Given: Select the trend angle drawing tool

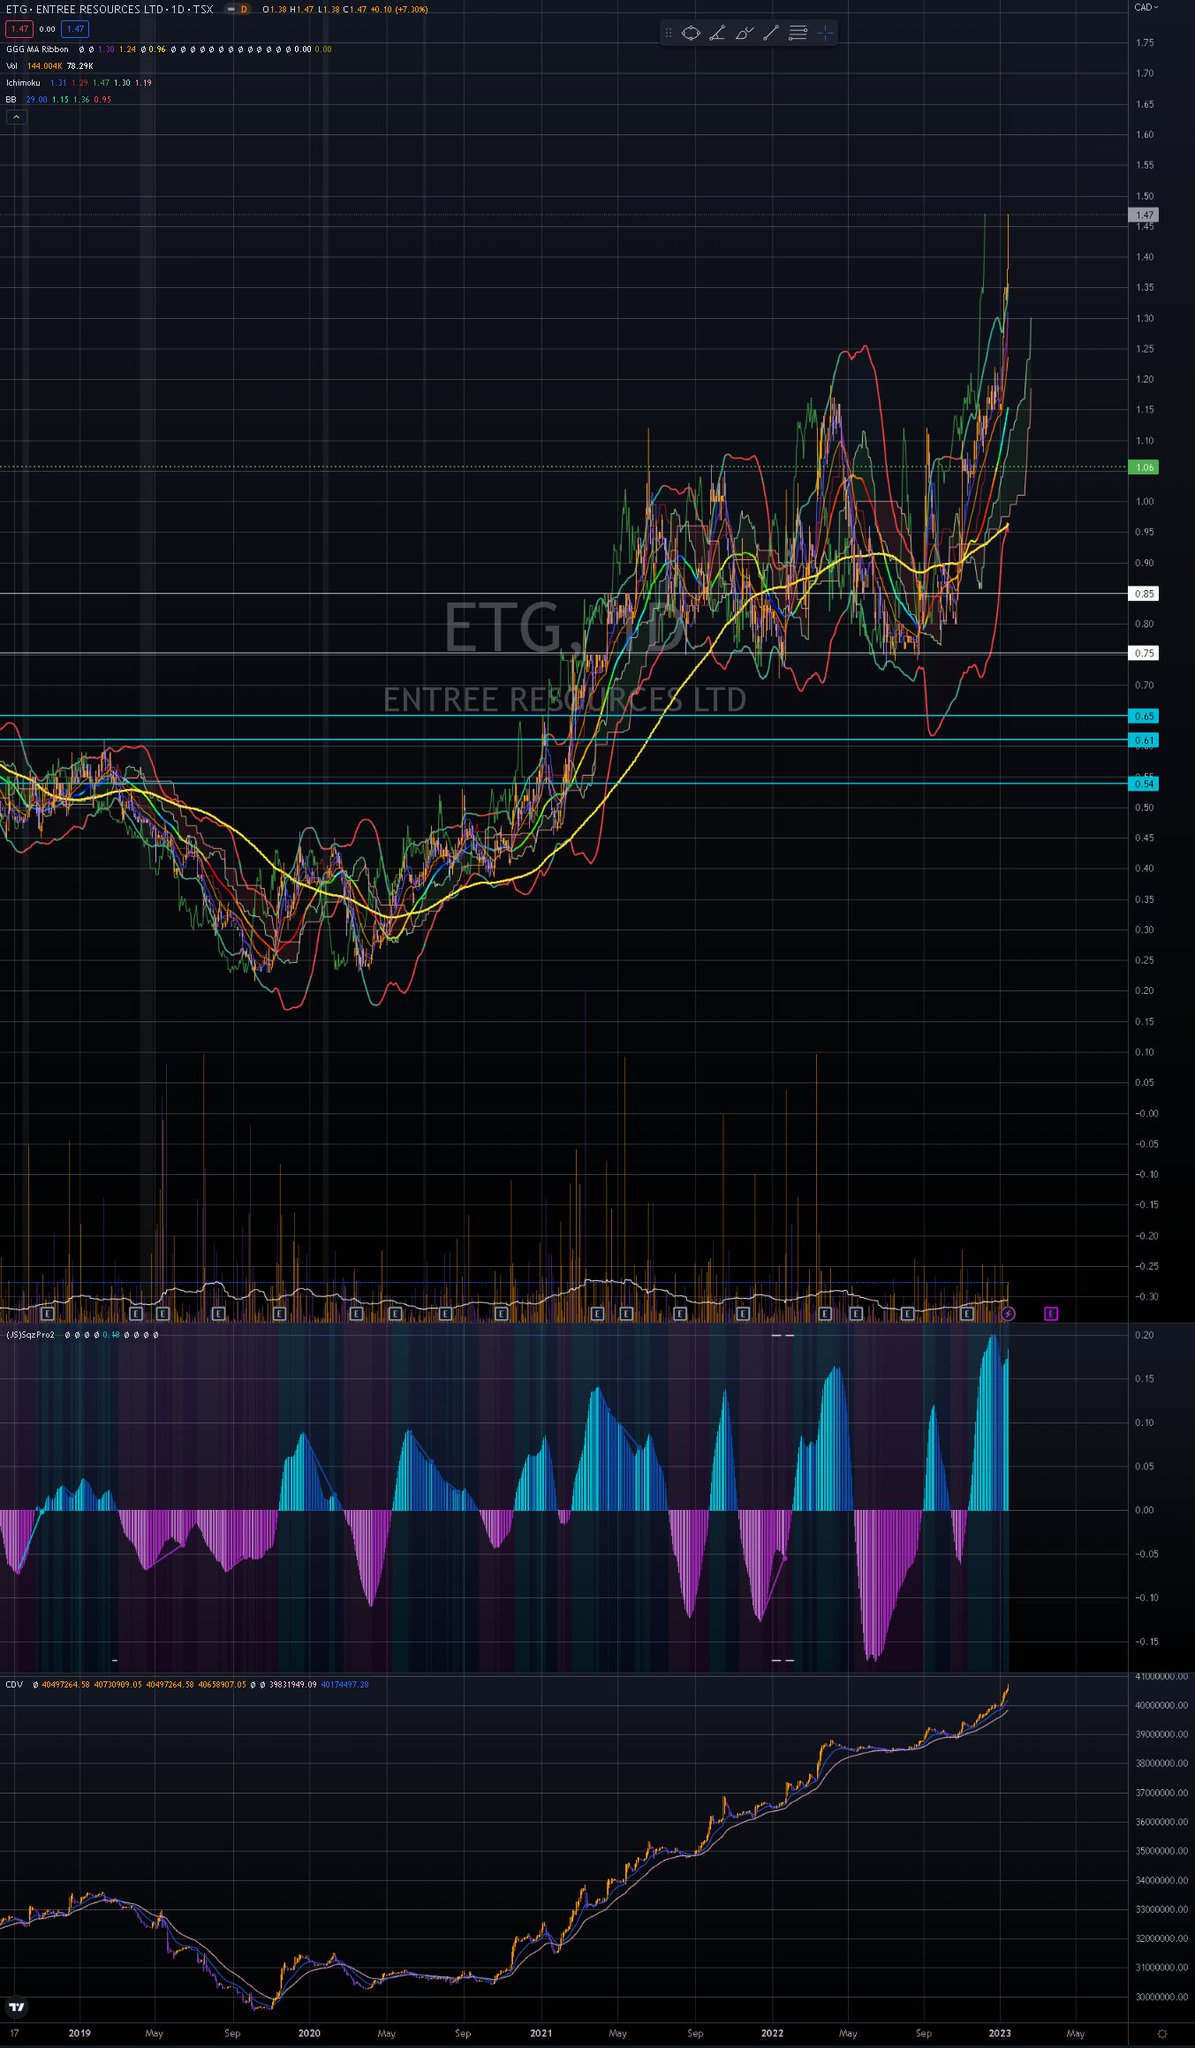Looking at the screenshot, I should (717, 33).
